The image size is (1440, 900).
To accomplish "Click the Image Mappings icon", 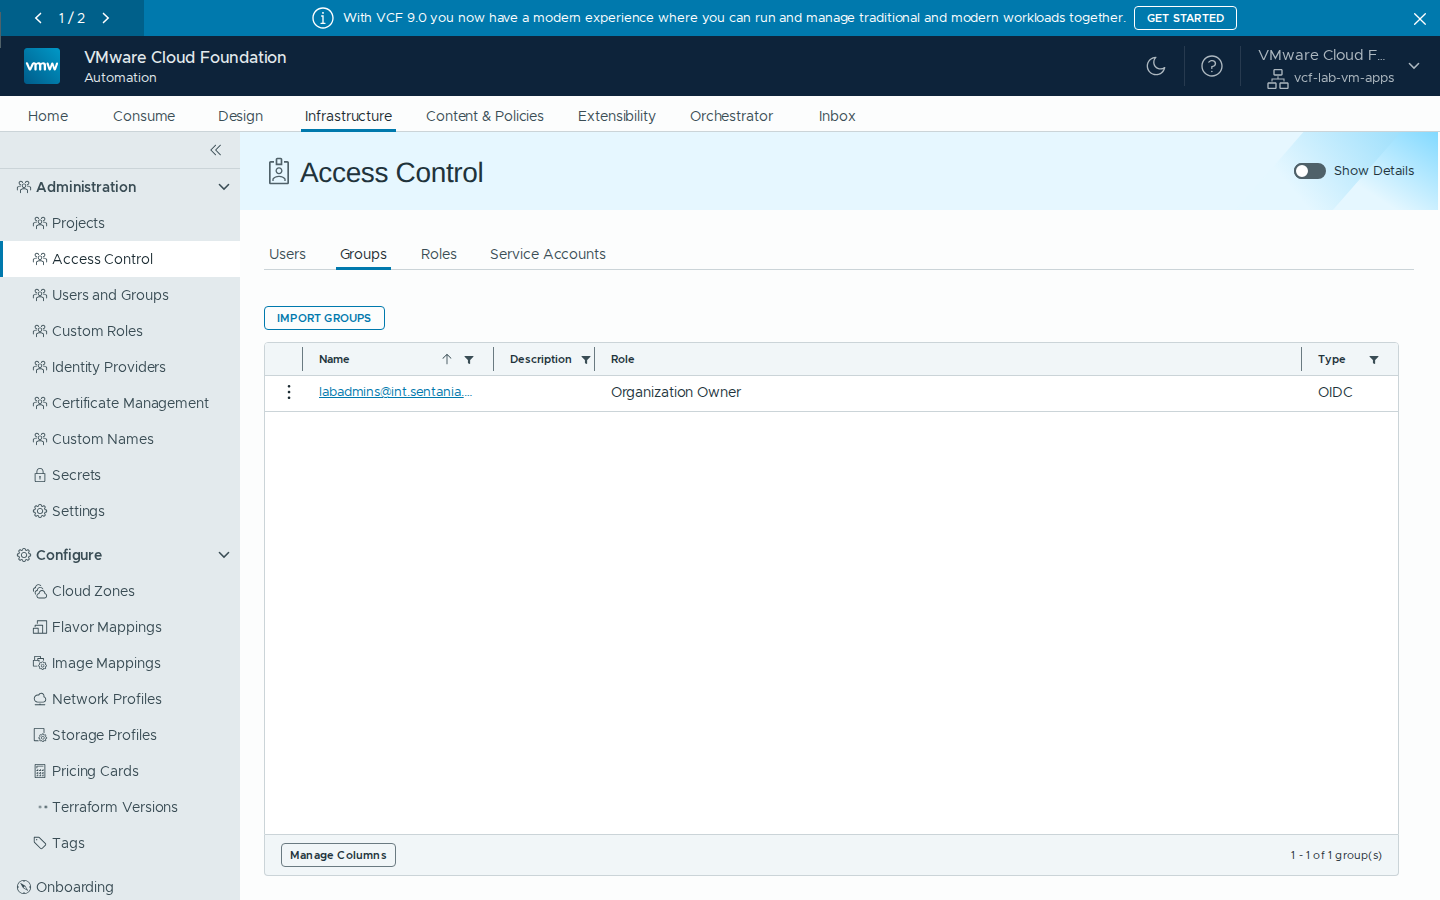I will 40,663.
